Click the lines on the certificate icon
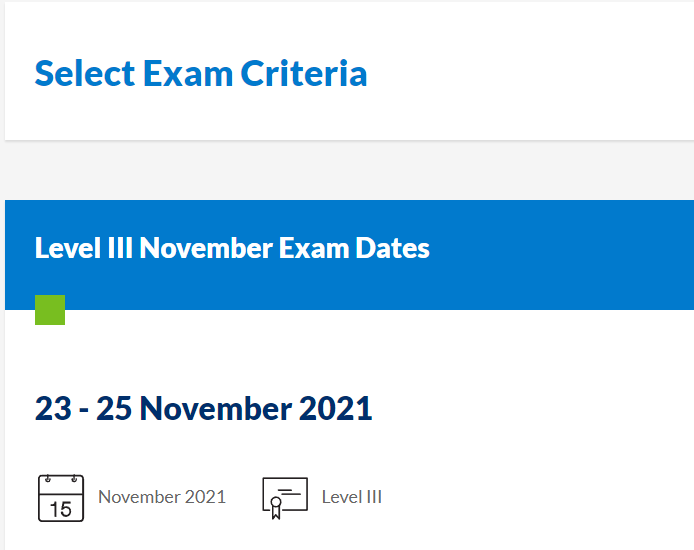Viewport: 694px width, 550px height. point(288,491)
